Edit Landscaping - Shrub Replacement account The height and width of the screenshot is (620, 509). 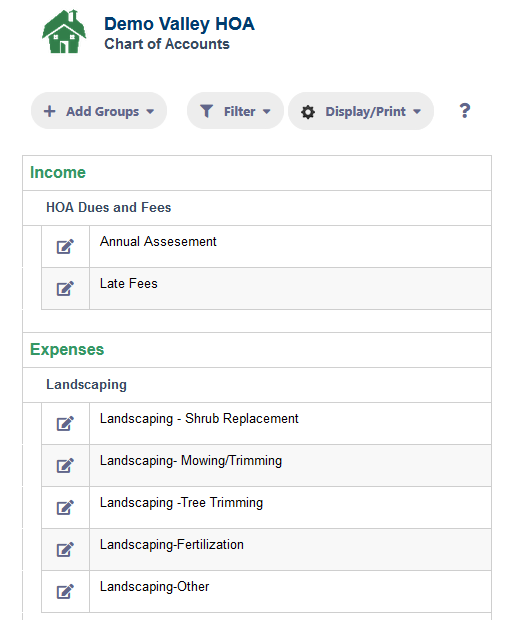[65, 423]
